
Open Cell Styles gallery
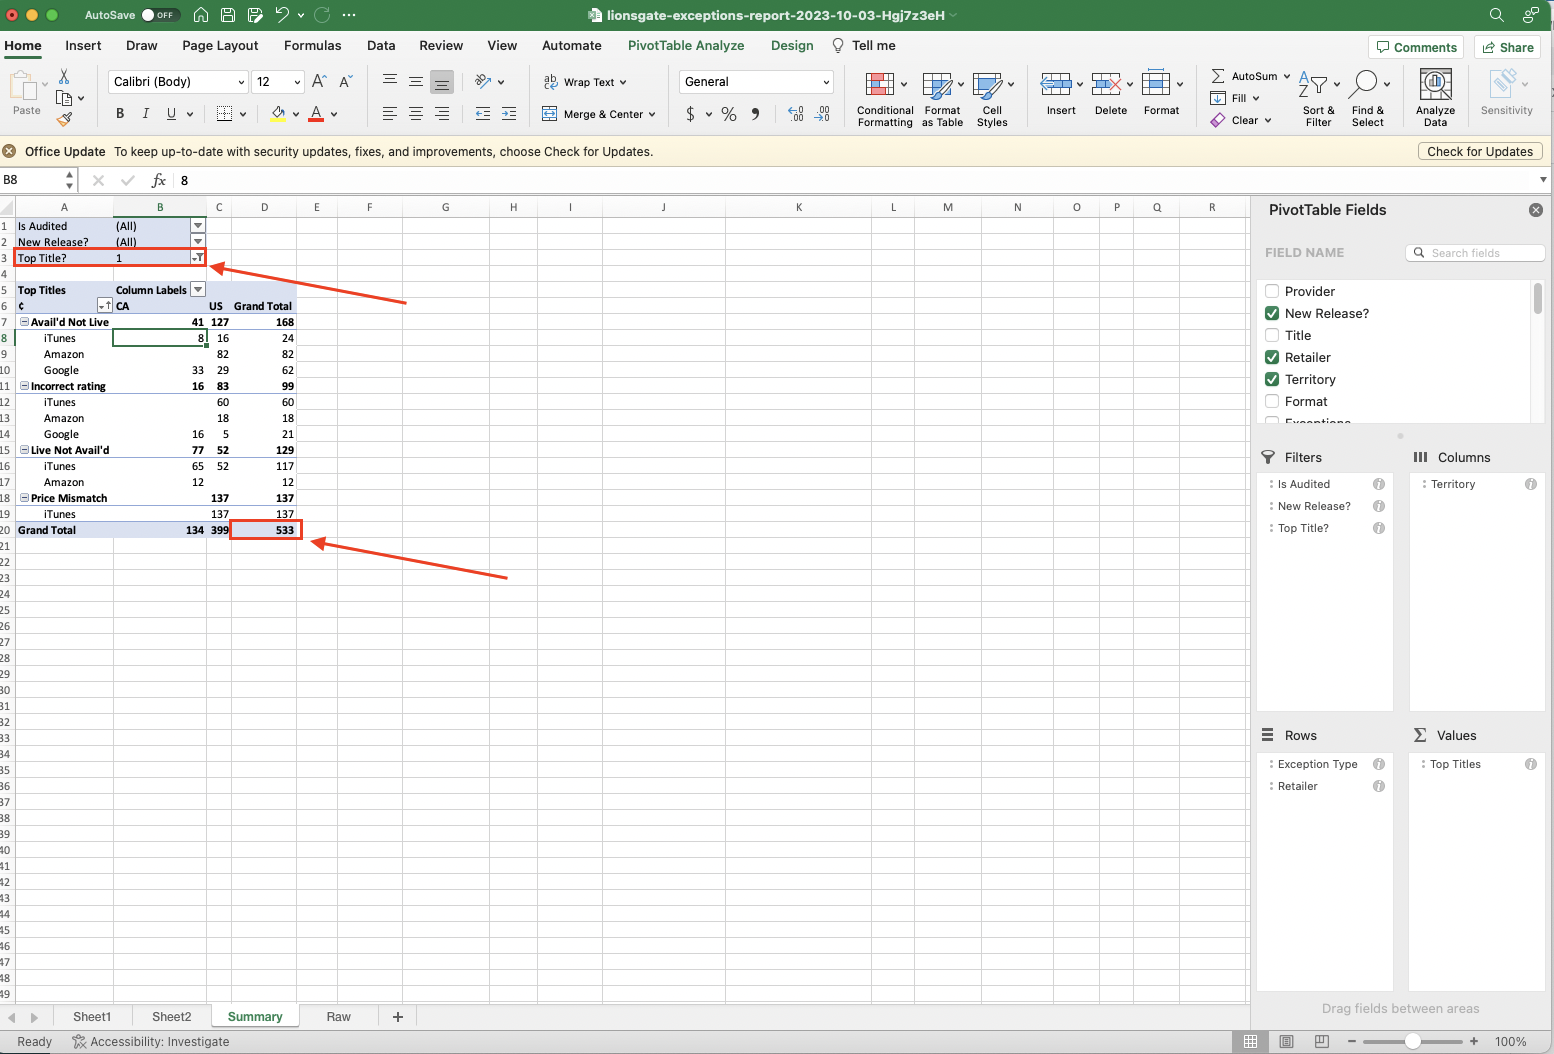pos(992,100)
